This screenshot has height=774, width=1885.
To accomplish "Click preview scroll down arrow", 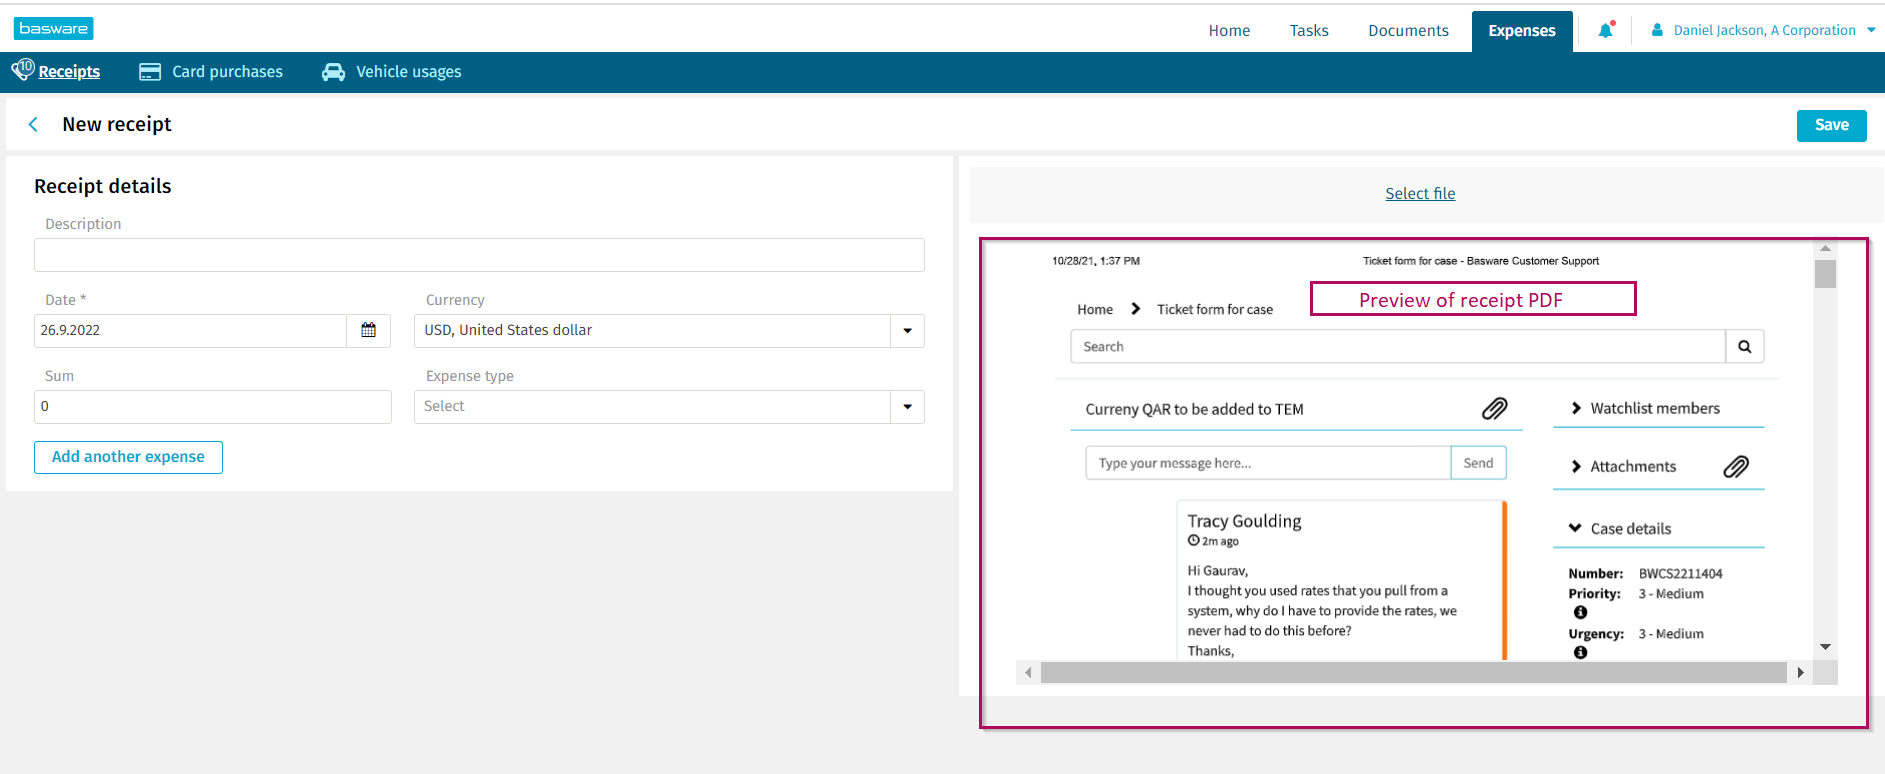I will (x=1826, y=647).
